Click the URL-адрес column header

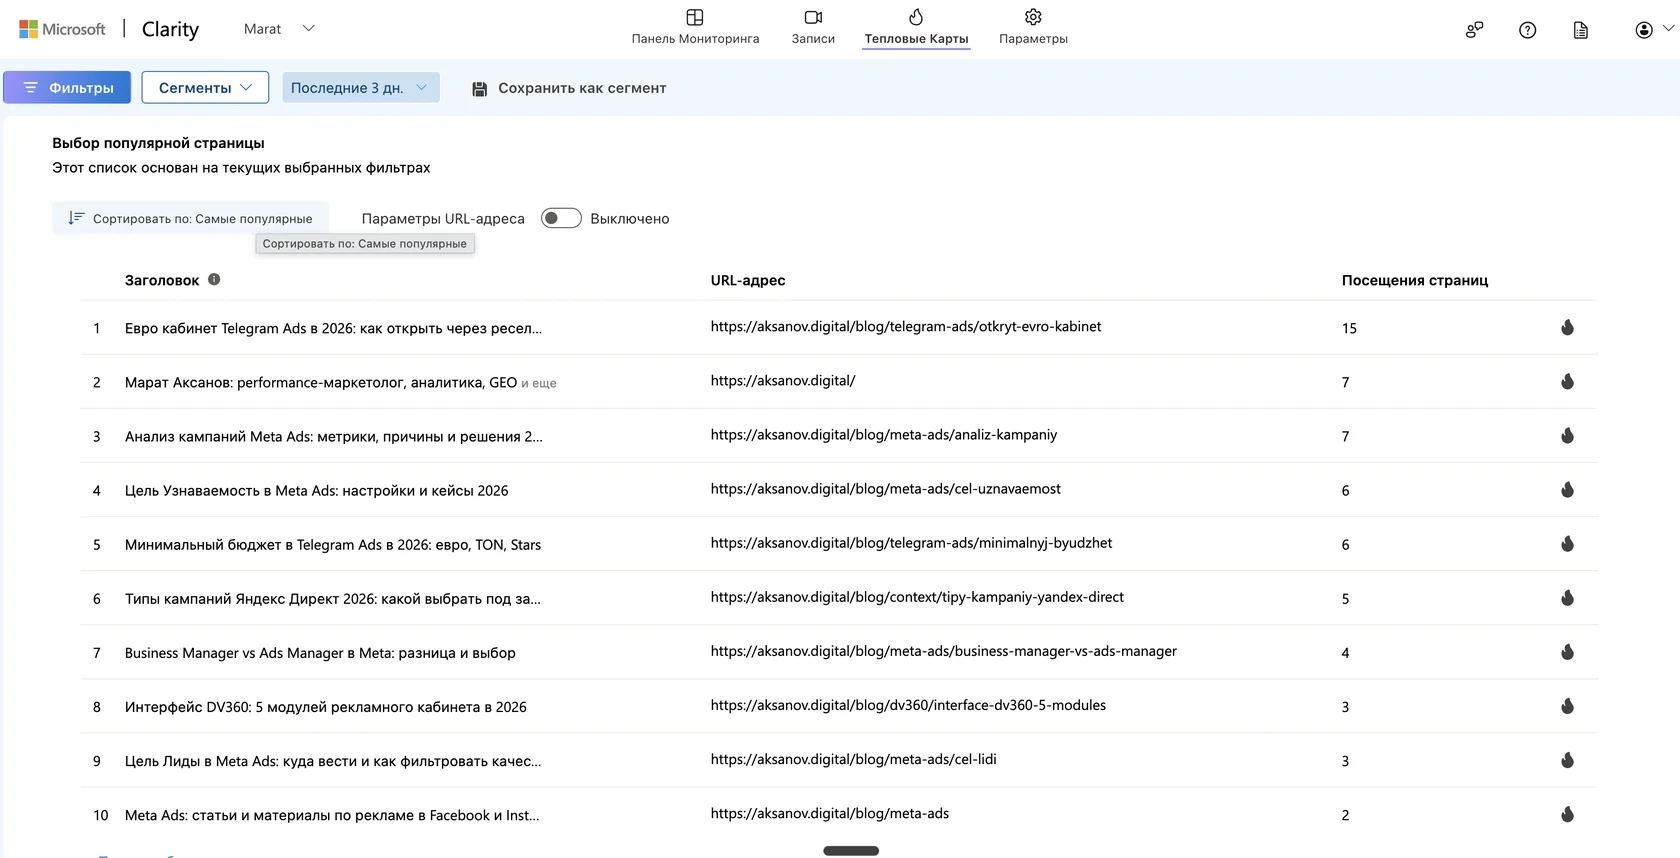(748, 280)
